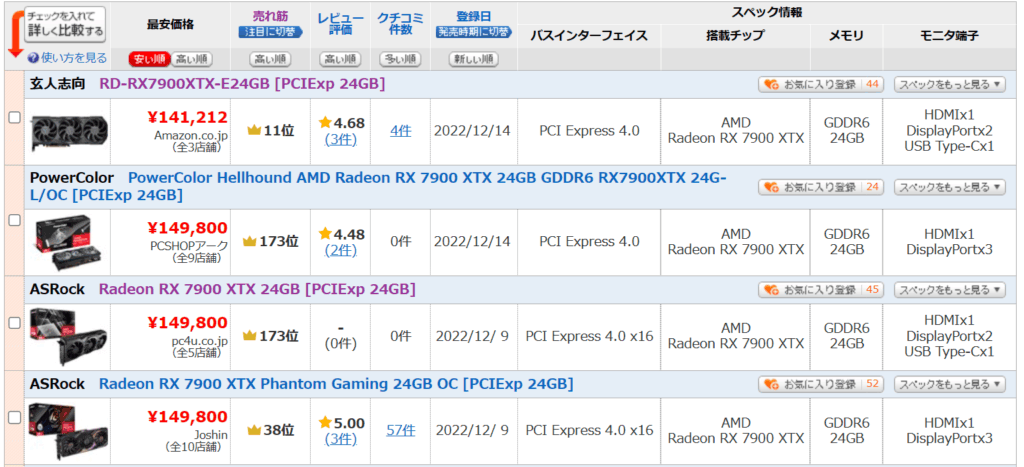1024x467 pixels.
Task: Click the Phantom Gaming thumbnail image
Action: click(69, 432)
